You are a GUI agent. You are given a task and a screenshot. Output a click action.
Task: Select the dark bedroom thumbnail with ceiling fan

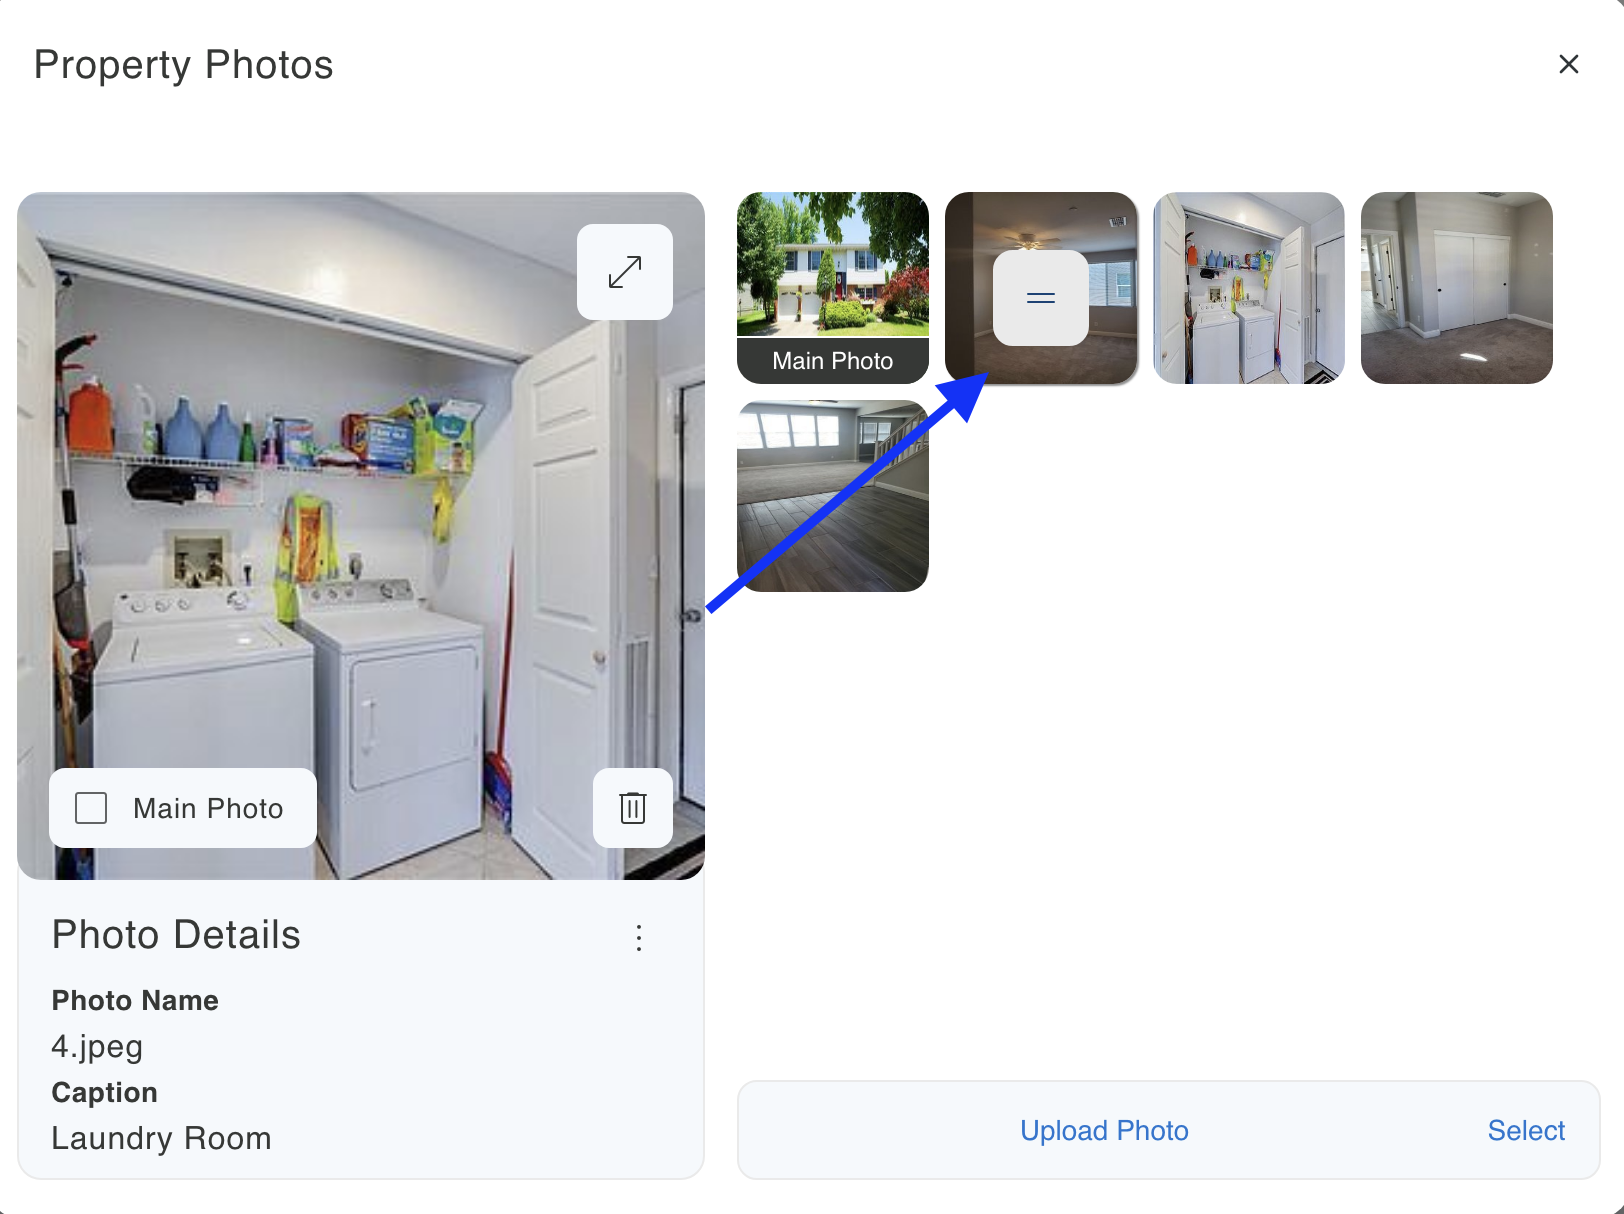pyautogui.click(x=1041, y=288)
